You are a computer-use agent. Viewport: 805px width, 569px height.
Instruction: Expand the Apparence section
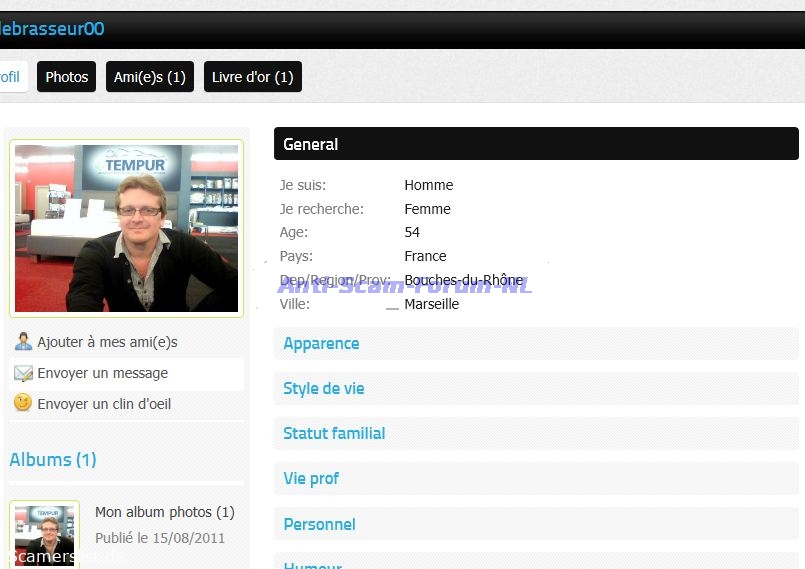[321, 343]
